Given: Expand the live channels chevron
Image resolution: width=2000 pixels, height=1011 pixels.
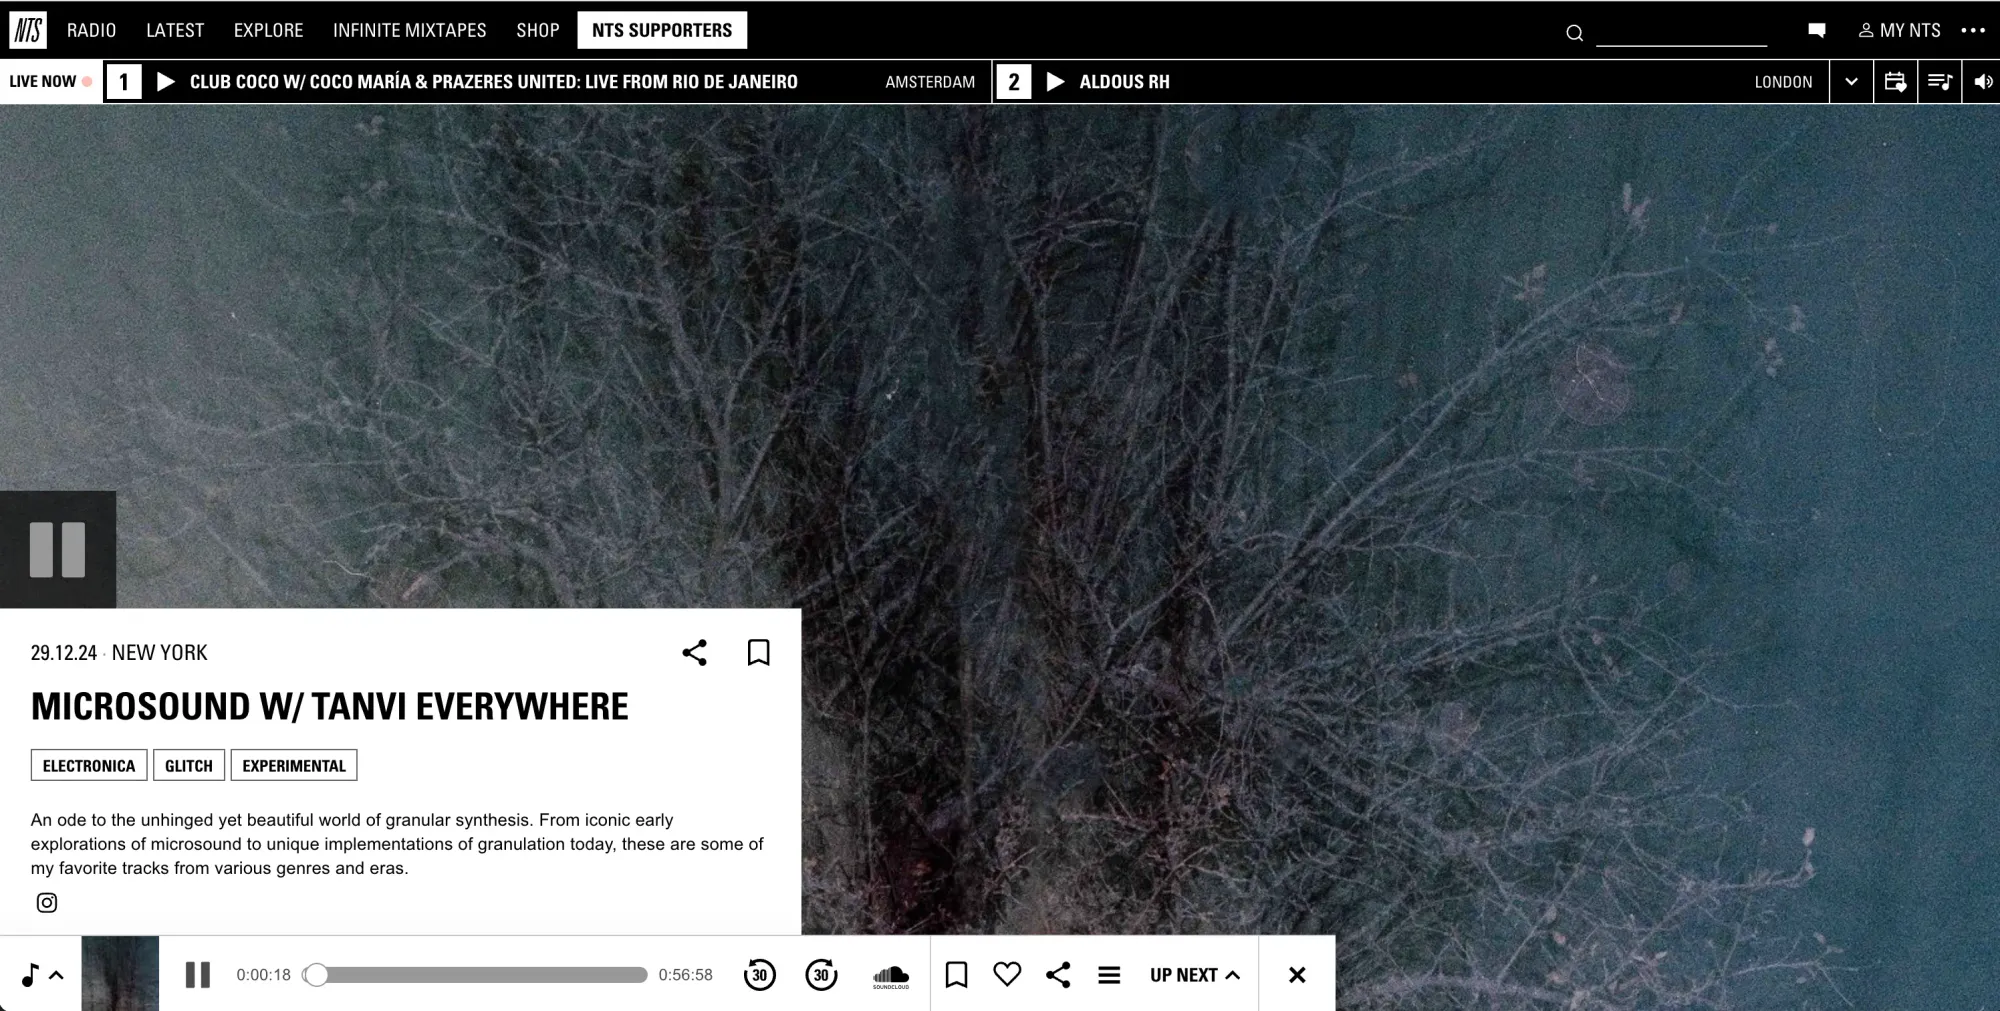Looking at the screenshot, I should (x=1851, y=82).
